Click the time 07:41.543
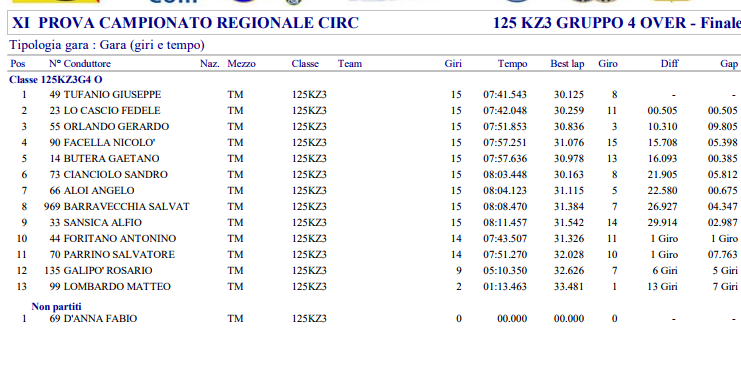Screen dimensions: 741x370 pyautogui.click(x=505, y=95)
